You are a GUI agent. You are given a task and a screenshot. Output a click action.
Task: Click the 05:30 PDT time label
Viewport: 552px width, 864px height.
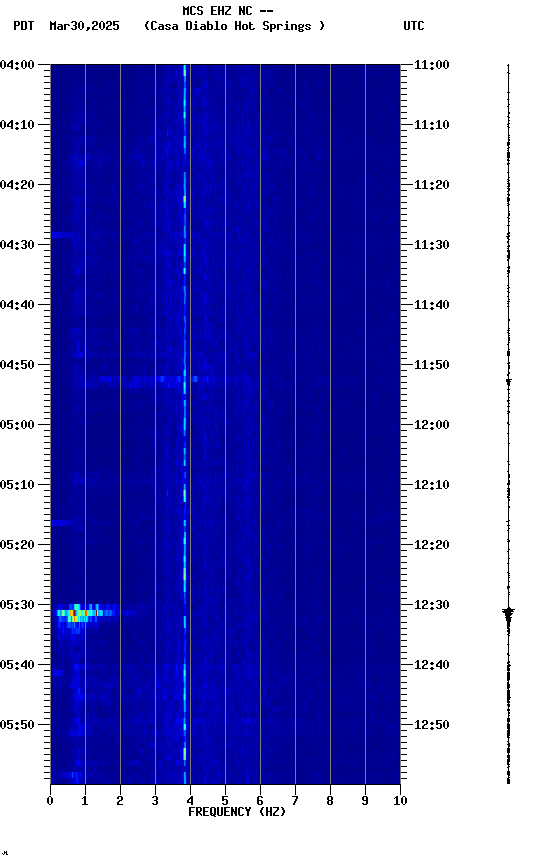[x=17, y=606]
